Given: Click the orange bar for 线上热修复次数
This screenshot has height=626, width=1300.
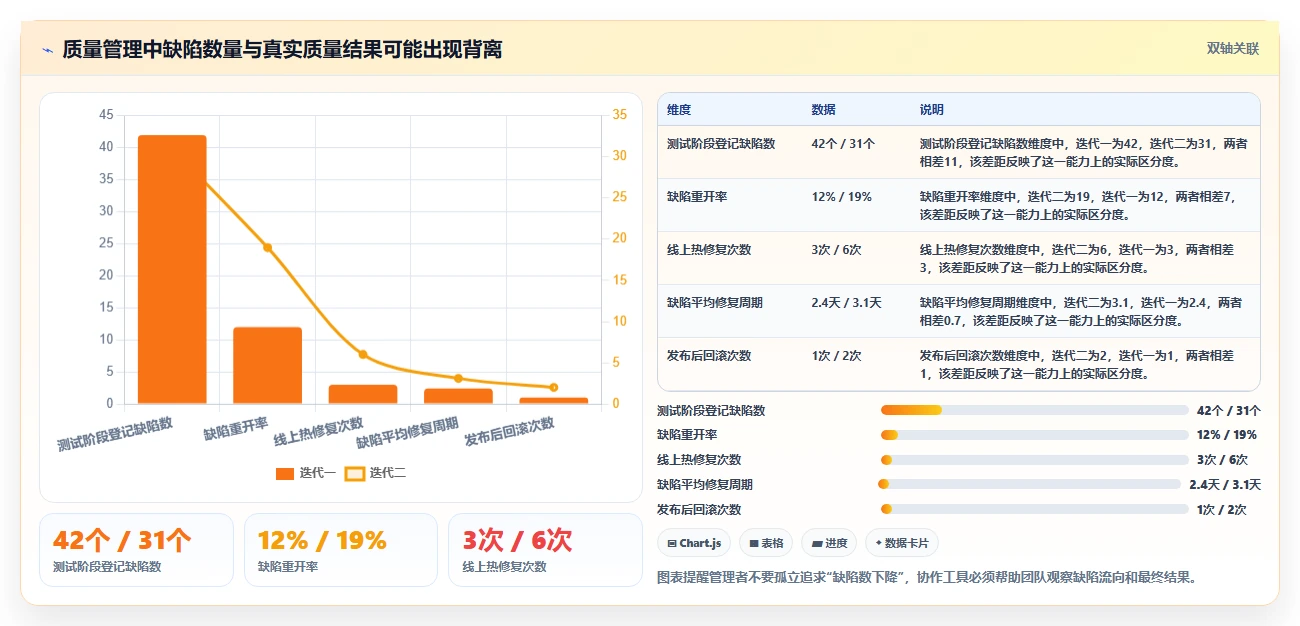Looking at the screenshot, I should (363, 394).
